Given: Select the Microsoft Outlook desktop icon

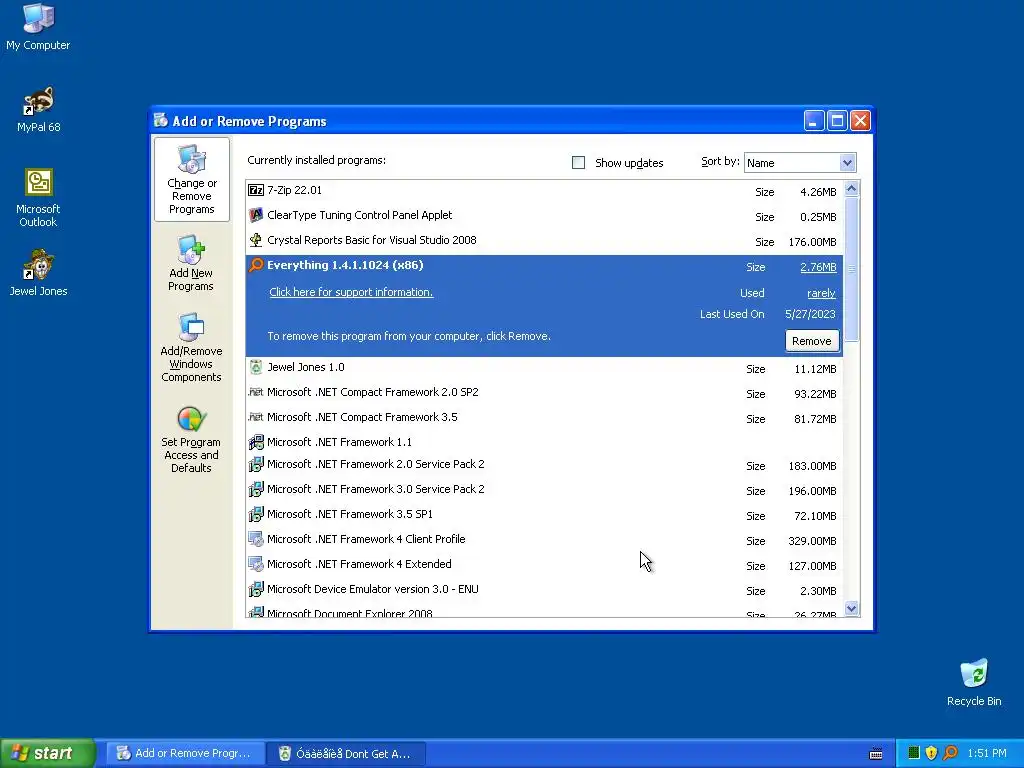Looking at the screenshot, I should 38,197.
